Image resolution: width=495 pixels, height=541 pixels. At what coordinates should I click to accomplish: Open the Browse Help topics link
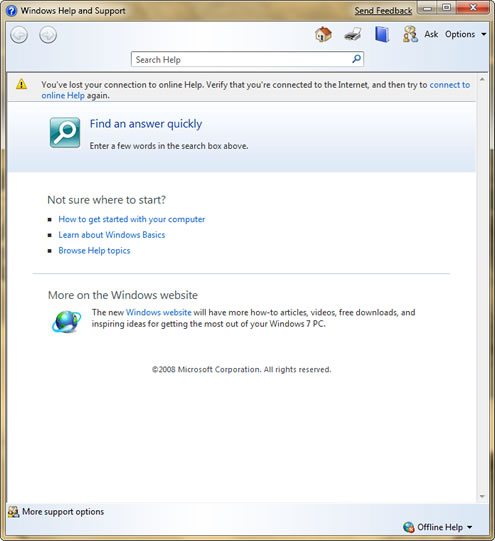tap(94, 251)
